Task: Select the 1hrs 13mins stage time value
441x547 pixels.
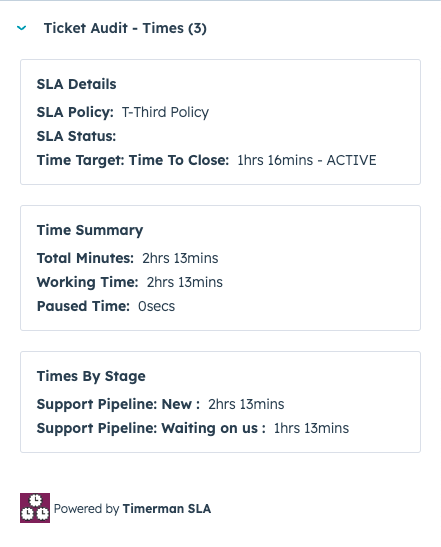Action: point(311,428)
